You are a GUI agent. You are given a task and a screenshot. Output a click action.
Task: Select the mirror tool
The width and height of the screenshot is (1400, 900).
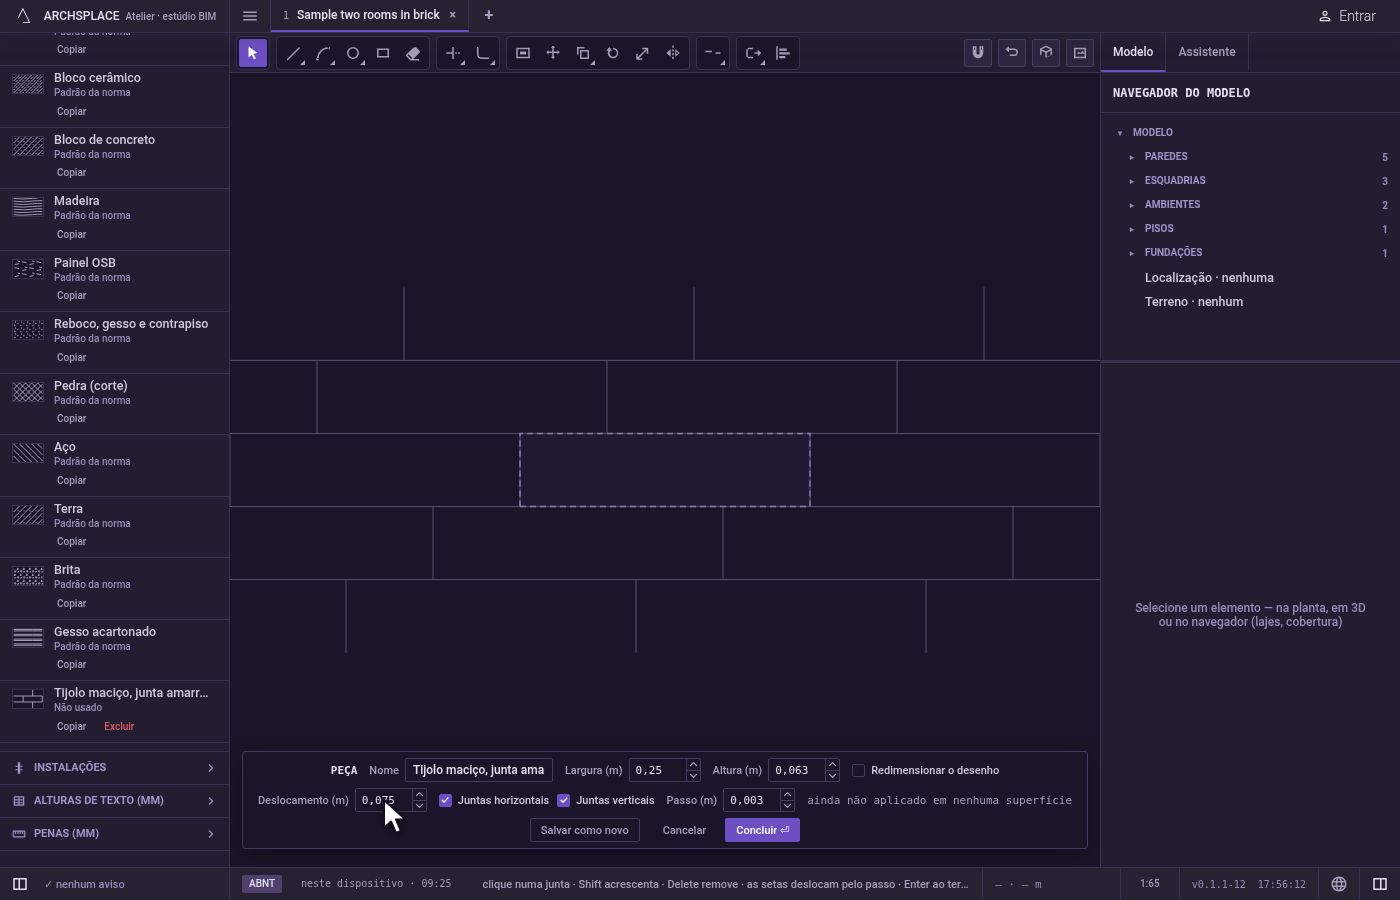pyautogui.click(x=673, y=54)
